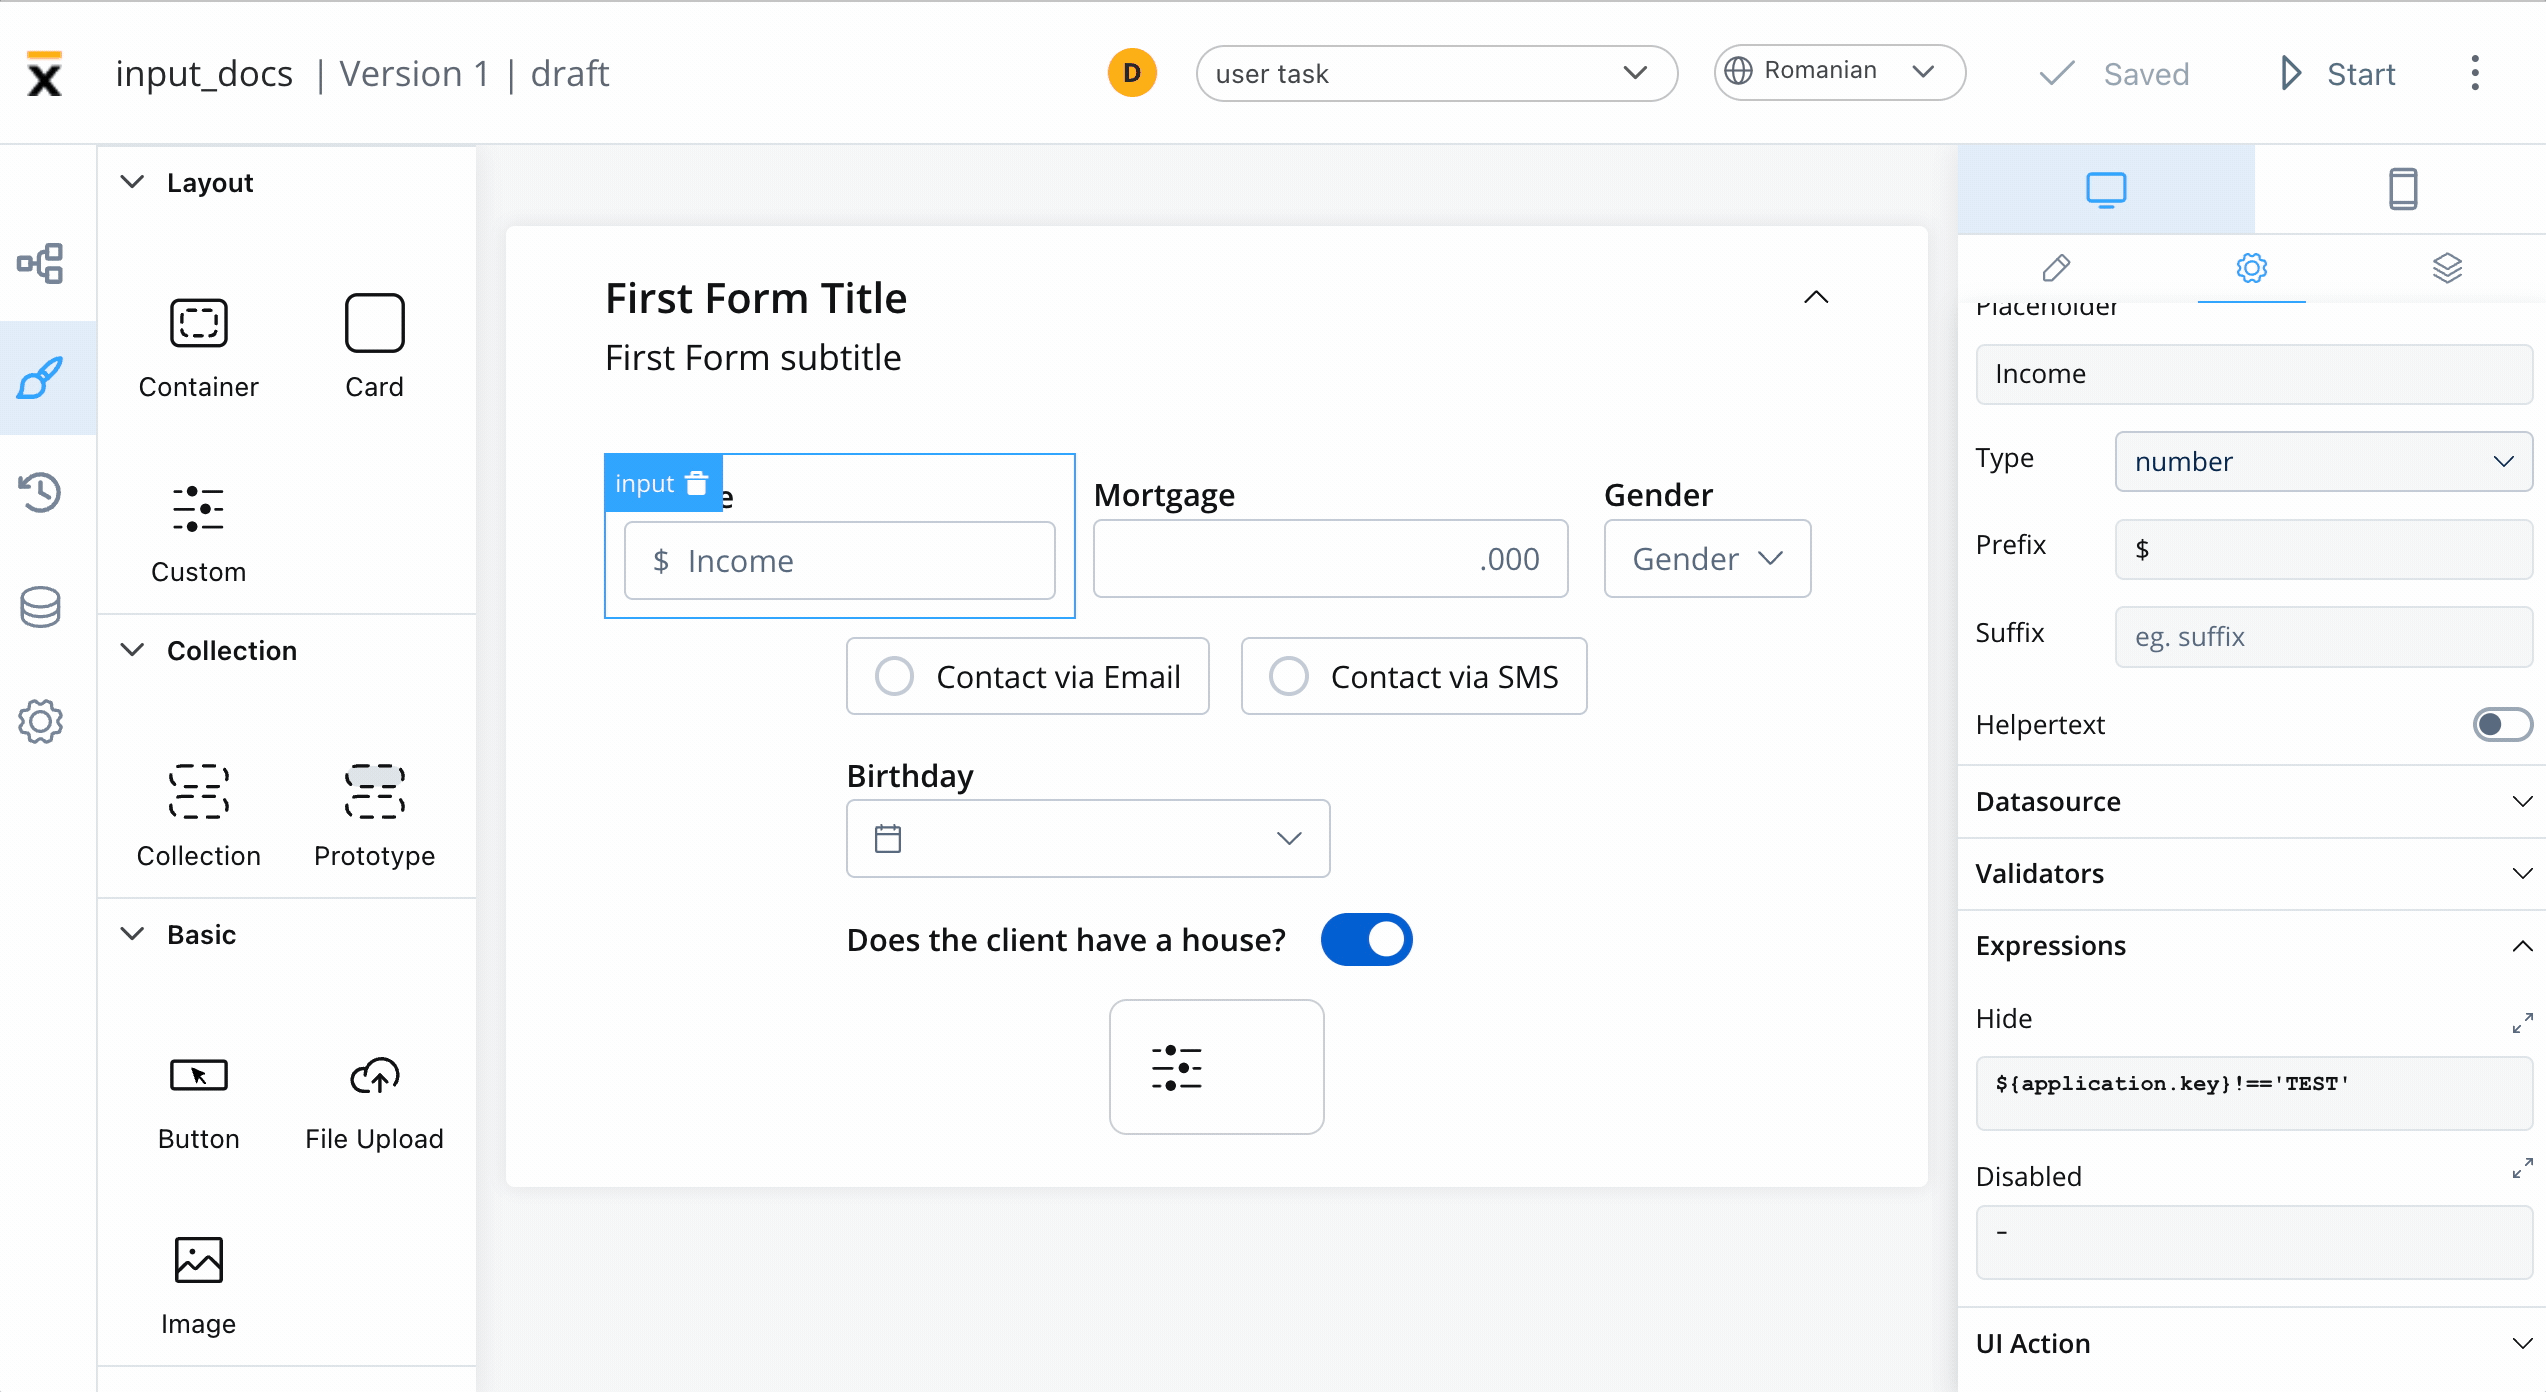The width and height of the screenshot is (2546, 1392).
Task: Click the Start button
Action: 2337,73
